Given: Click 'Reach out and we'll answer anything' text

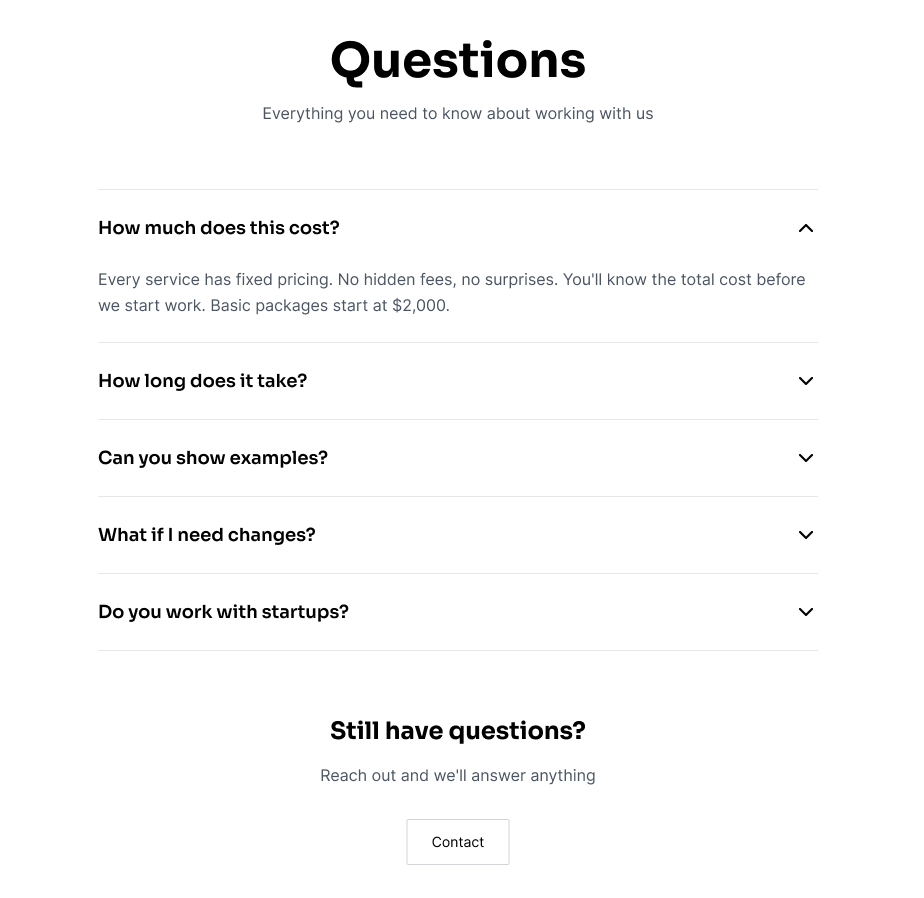Looking at the screenshot, I should pos(457,775).
